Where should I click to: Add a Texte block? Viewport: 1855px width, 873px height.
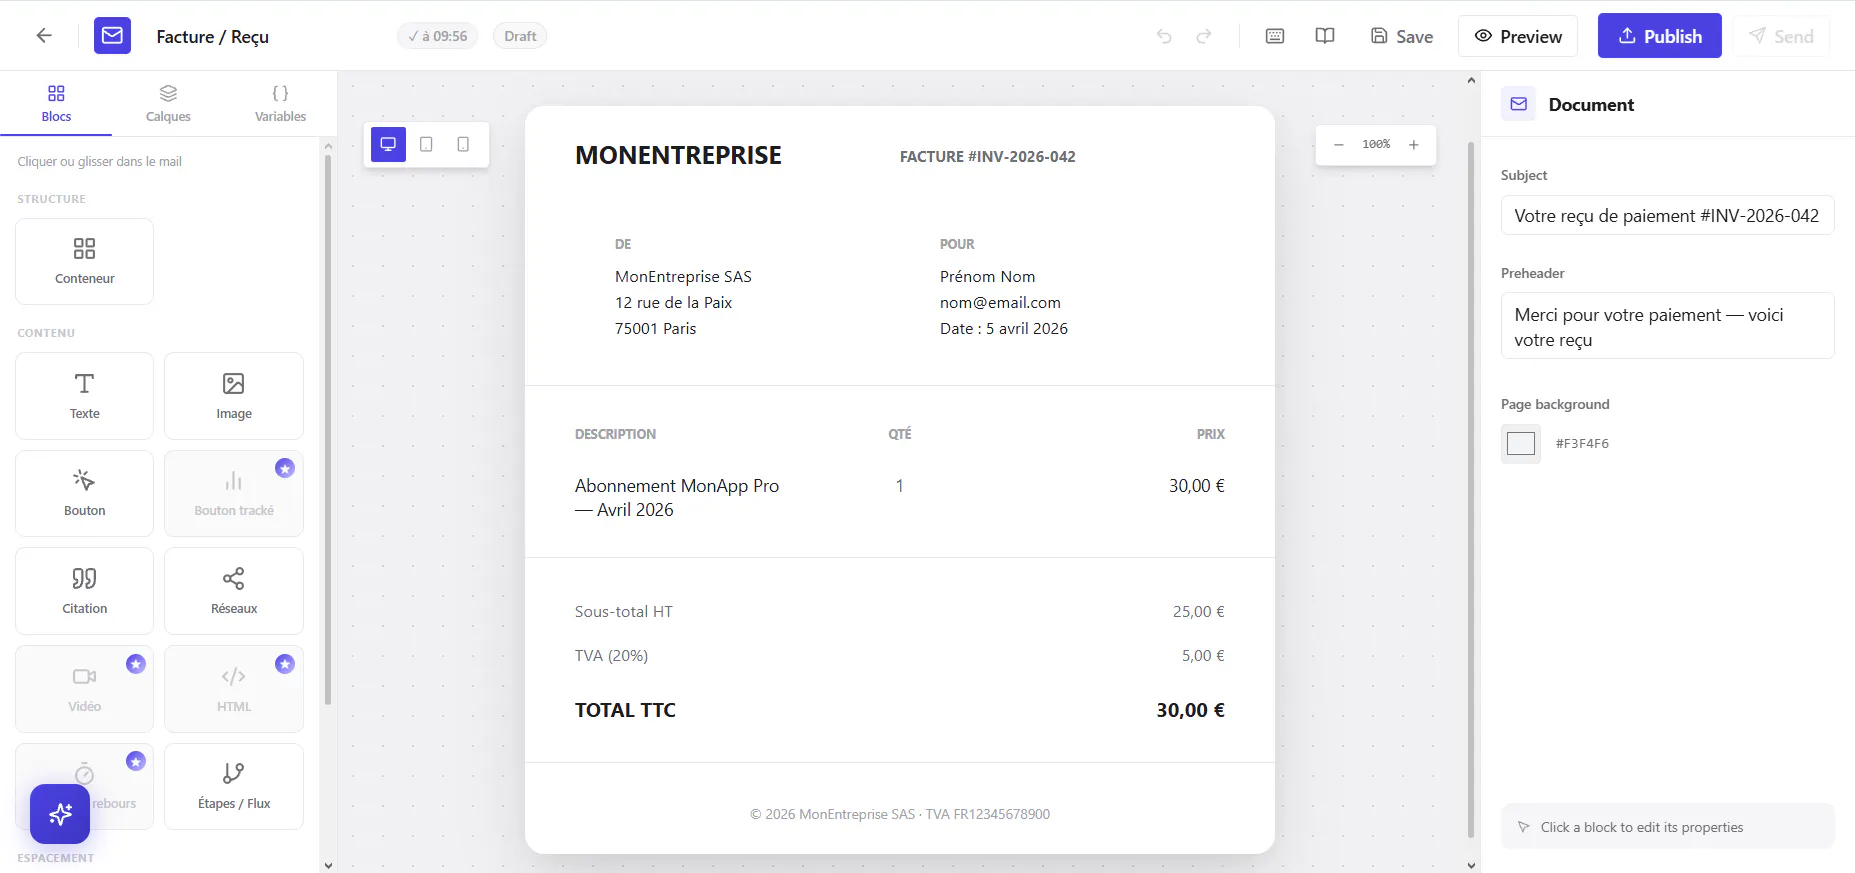[85, 396]
